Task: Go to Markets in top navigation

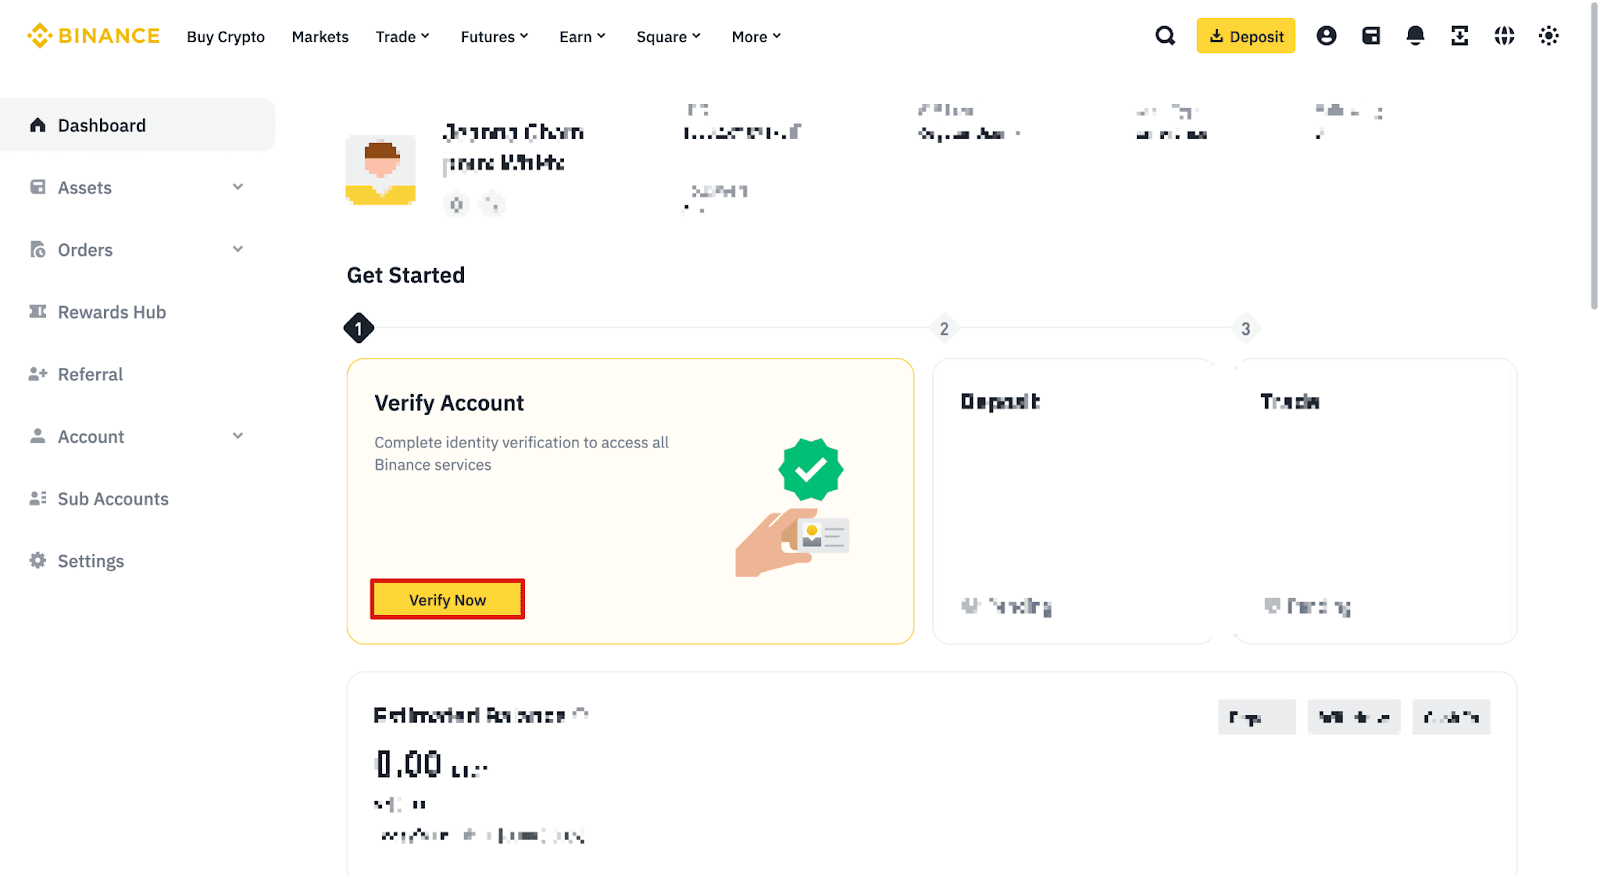Action: 320,37
